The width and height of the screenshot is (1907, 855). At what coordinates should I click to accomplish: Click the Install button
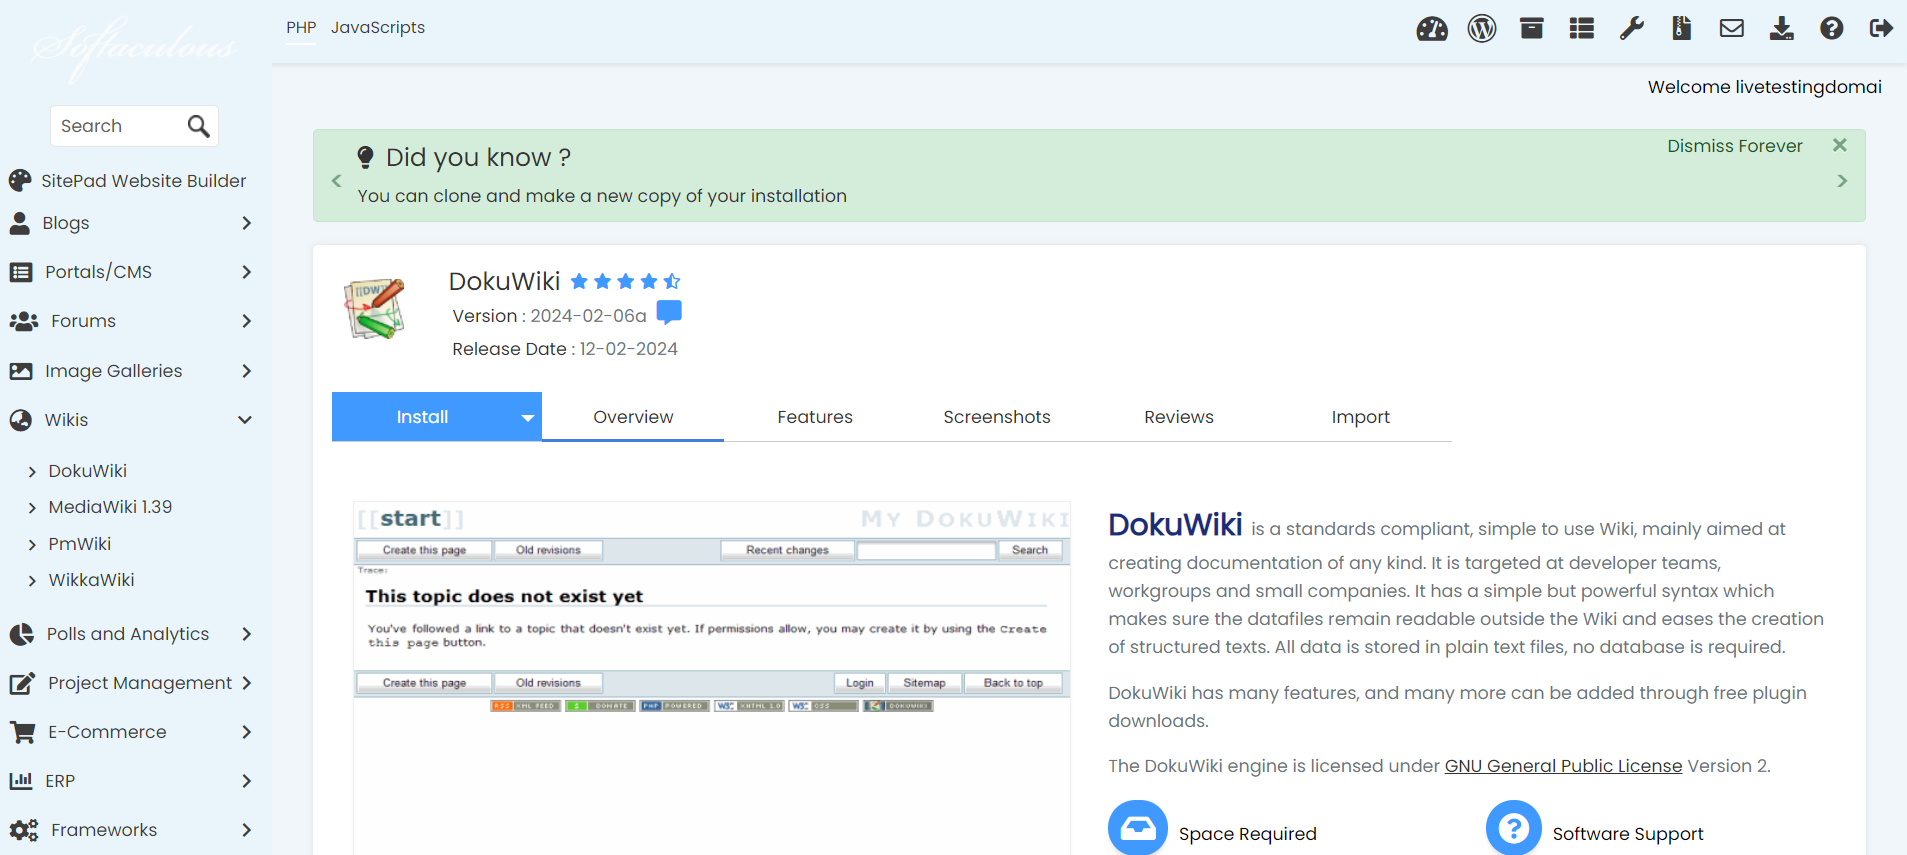(x=422, y=417)
